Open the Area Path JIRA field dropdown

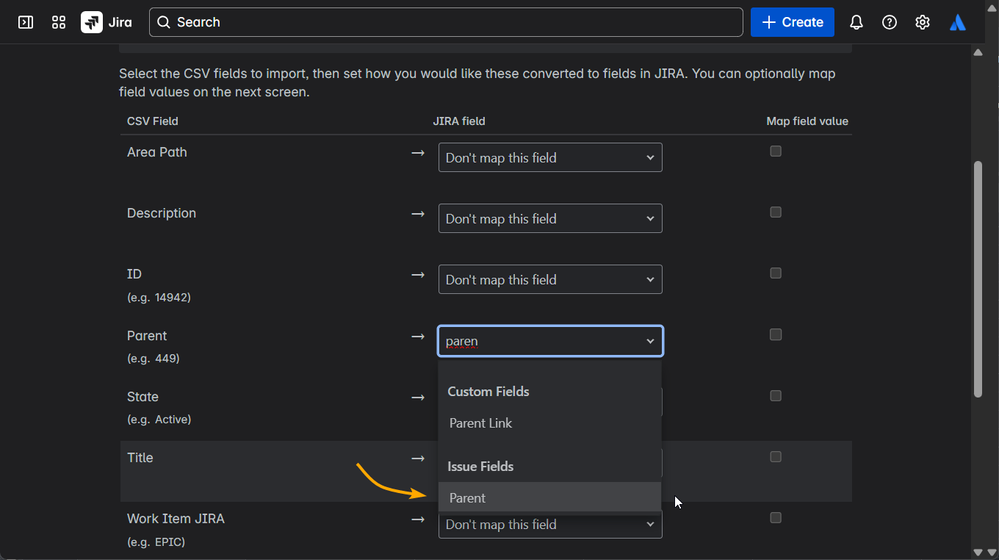pos(550,157)
